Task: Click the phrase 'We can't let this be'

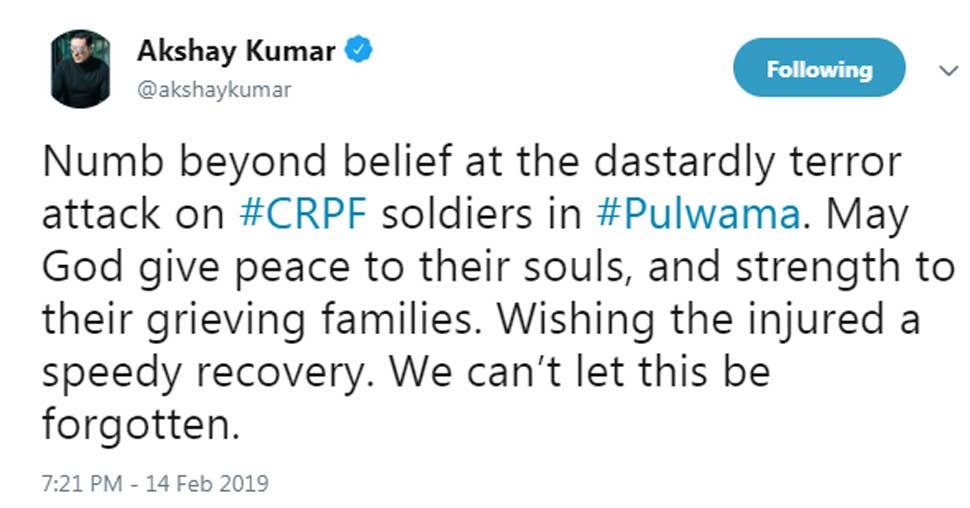Action: [x=580, y=372]
